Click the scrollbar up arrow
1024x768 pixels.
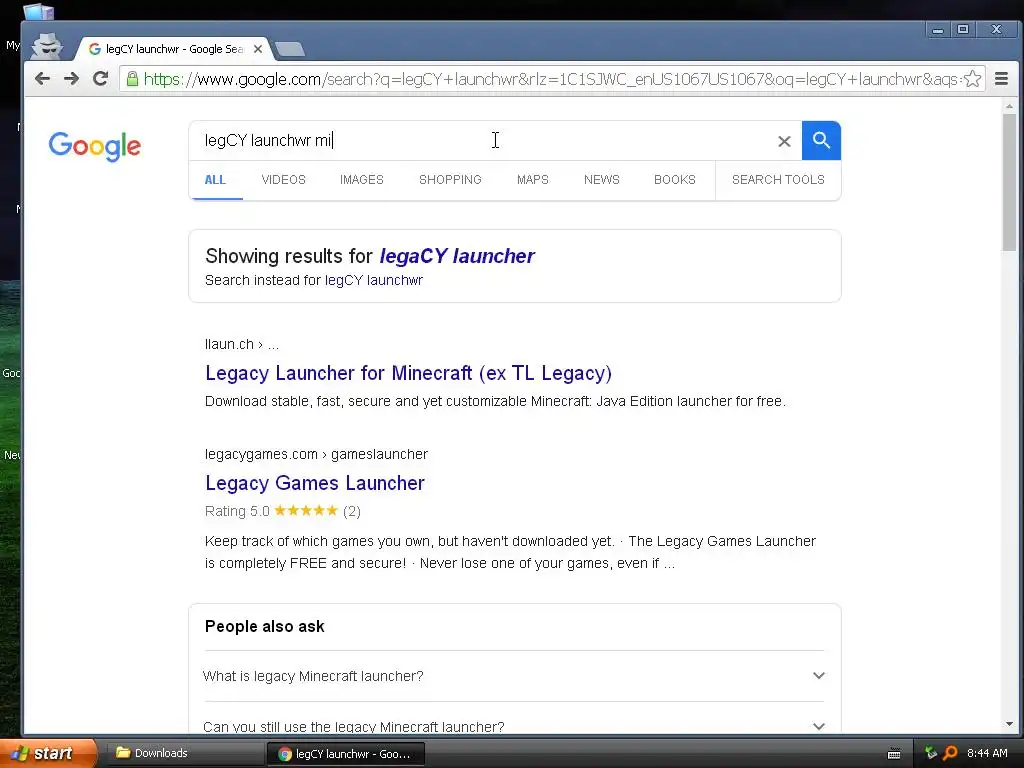point(1010,106)
